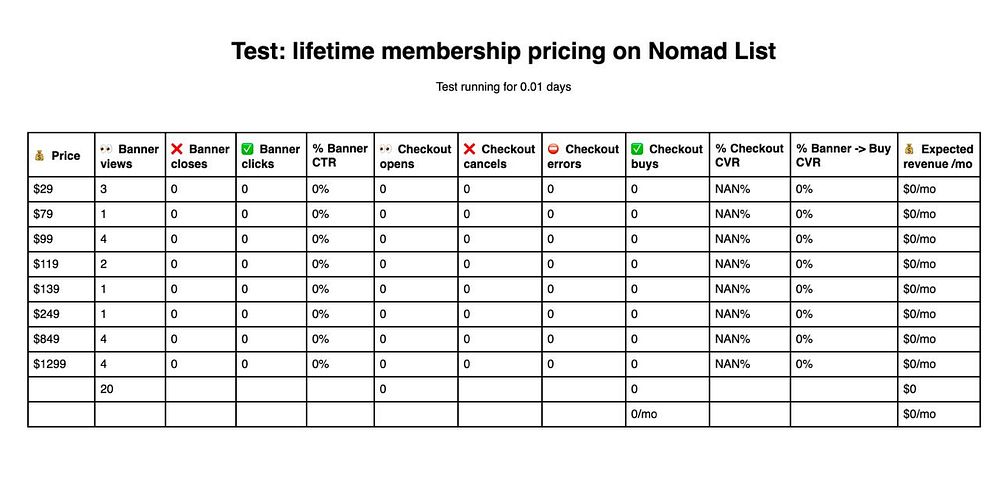Click the money bag icon beside Price

point(40,156)
